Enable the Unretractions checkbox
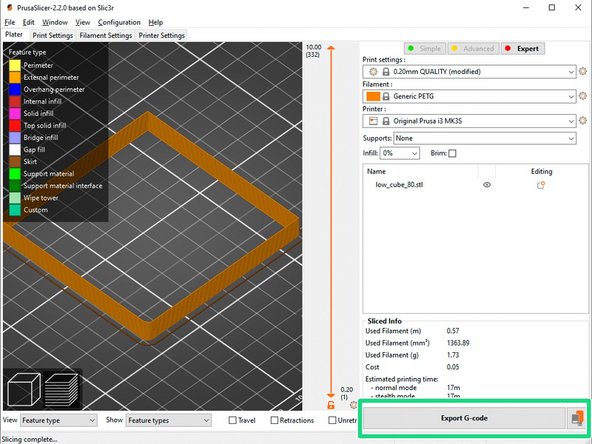This screenshot has width=592, height=444. tap(332, 420)
